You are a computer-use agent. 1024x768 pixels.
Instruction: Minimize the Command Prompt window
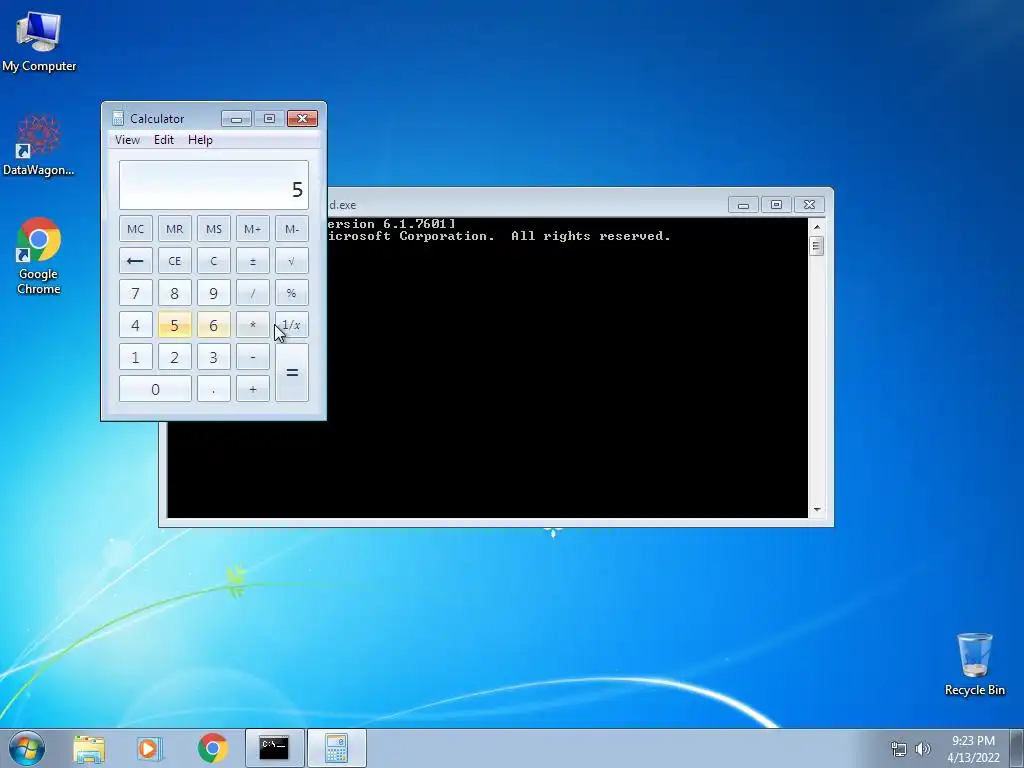(743, 205)
